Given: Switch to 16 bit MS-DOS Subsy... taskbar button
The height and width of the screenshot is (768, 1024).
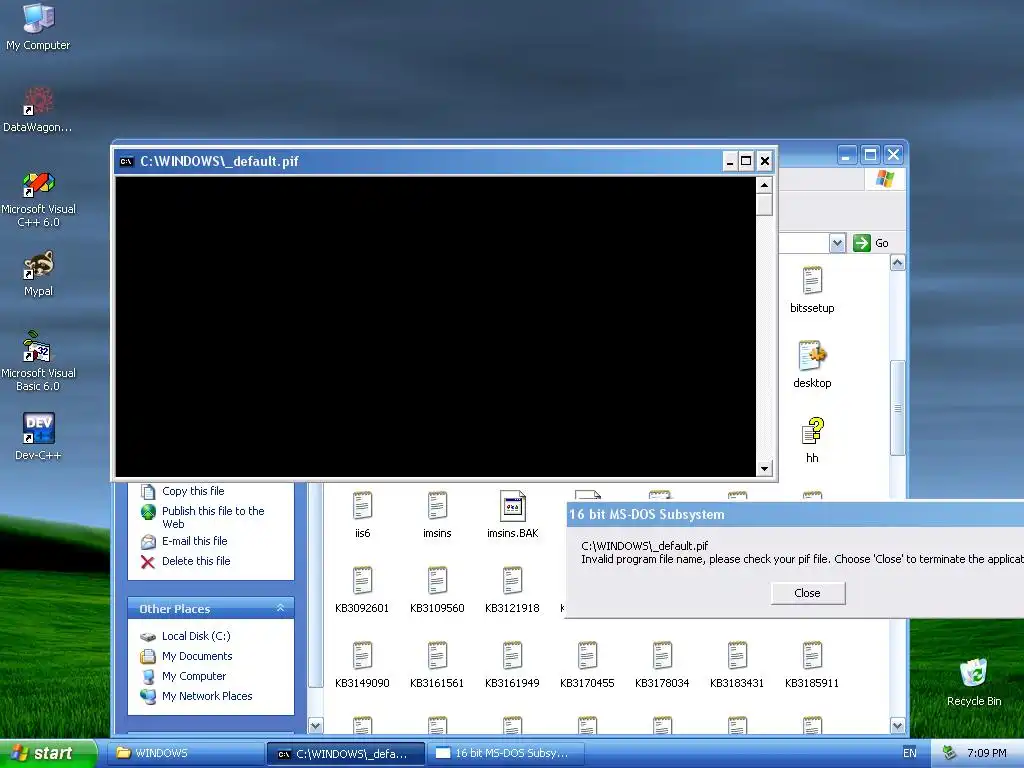Looking at the screenshot, I should (x=506, y=754).
